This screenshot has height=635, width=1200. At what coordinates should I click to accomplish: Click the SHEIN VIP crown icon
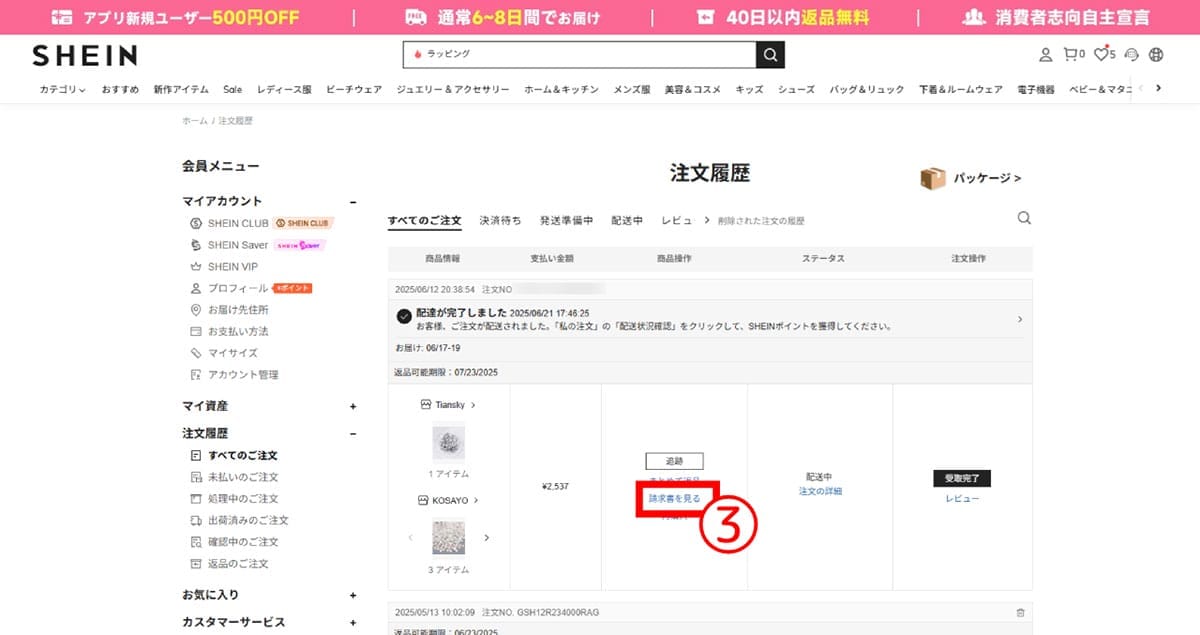tap(198, 267)
